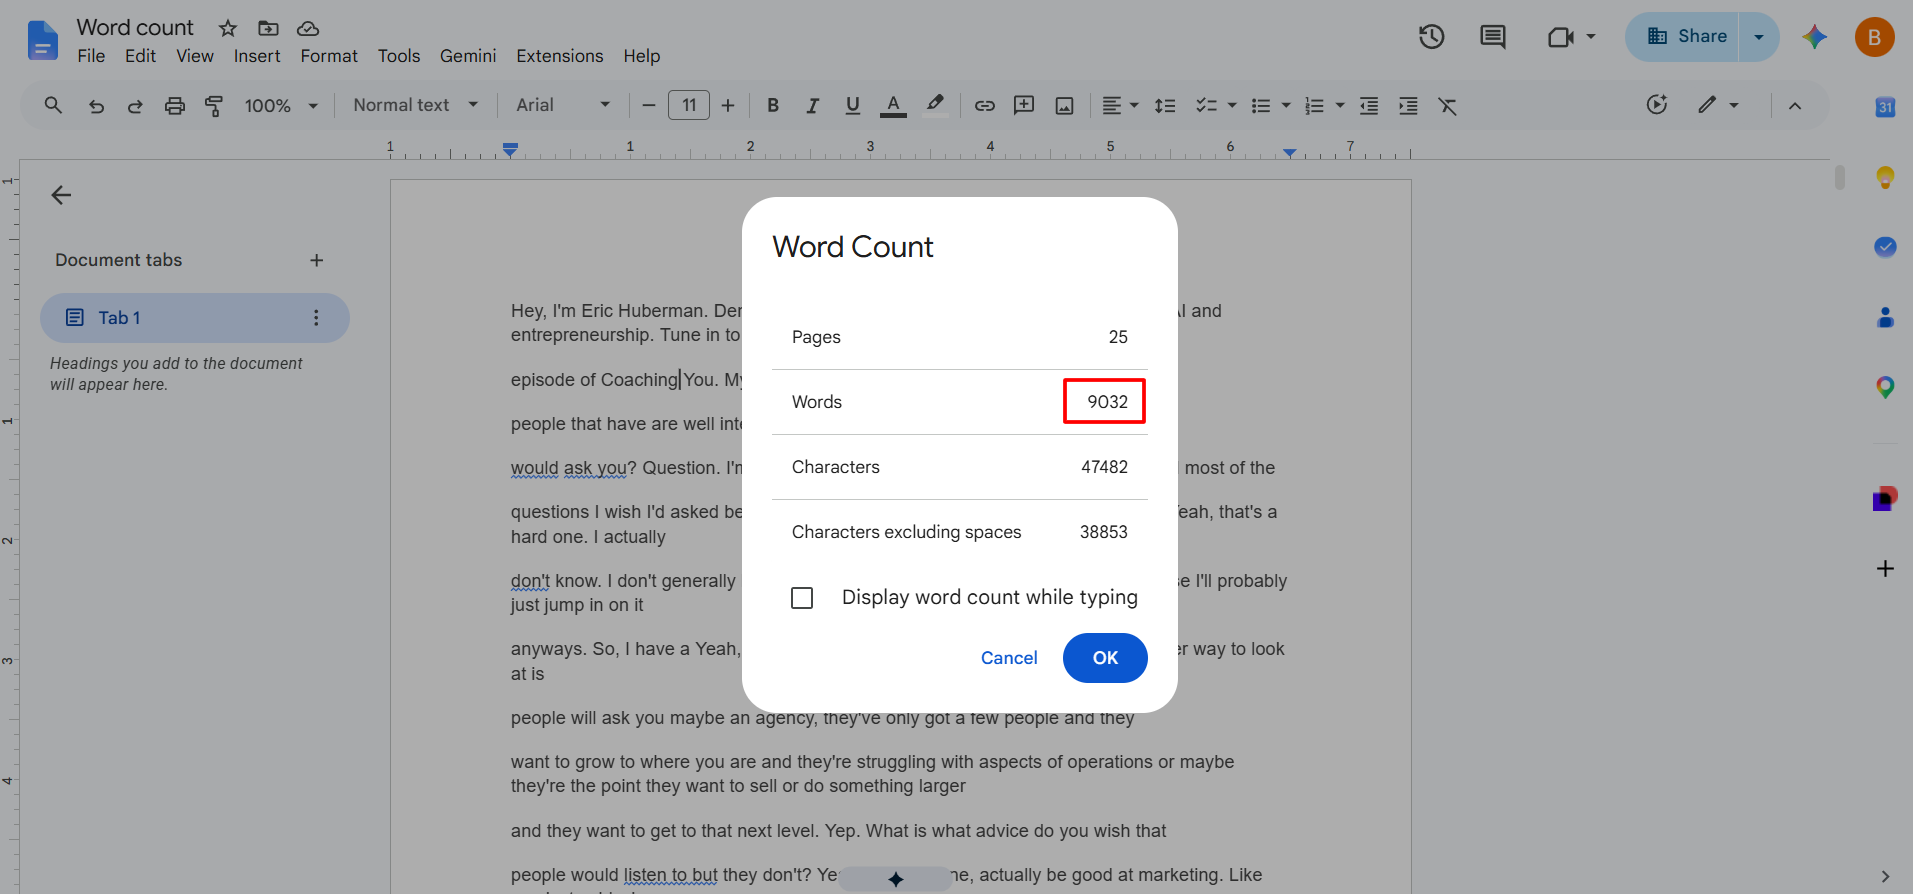This screenshot has height=894, width=1913.
Task: Open Google Maps side panel
Action: pyautogui.click(x=1885, y=387)
